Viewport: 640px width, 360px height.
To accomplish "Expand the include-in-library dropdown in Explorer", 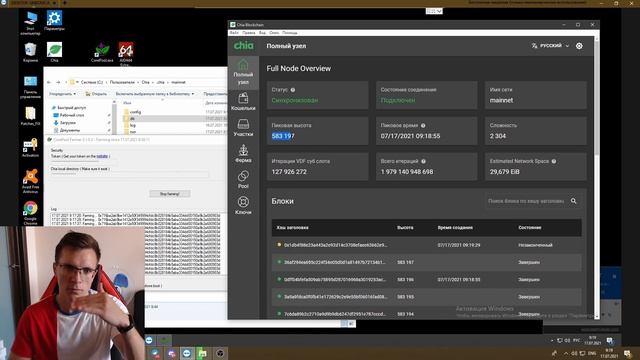I will (x=155, y=94).
